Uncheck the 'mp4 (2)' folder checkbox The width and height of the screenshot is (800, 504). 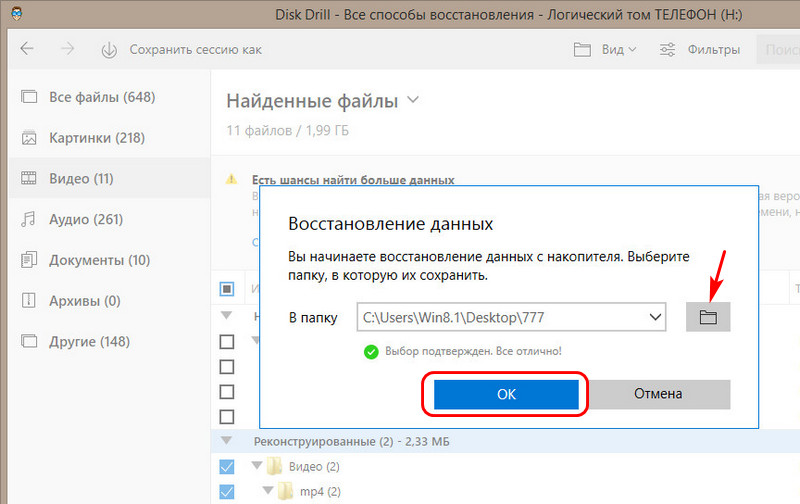[227, 491]
